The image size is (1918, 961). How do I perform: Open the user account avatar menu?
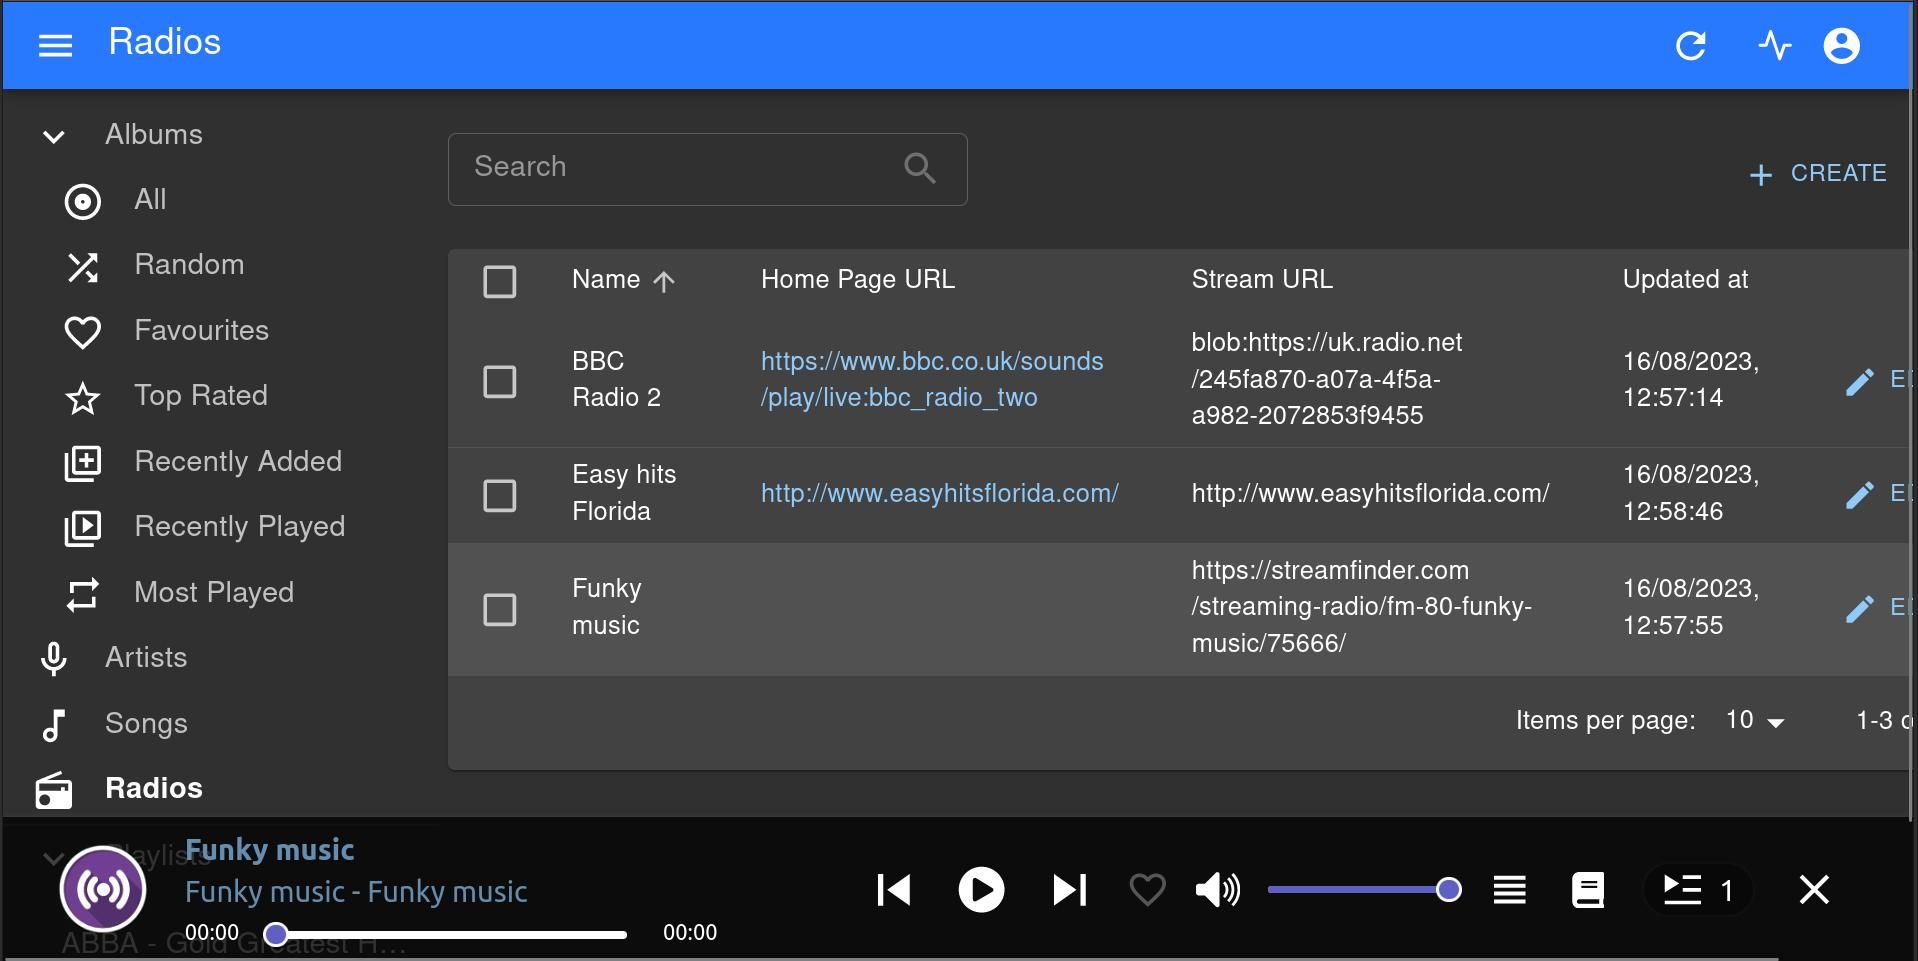pyautogui.click(x=1841, y=45)
